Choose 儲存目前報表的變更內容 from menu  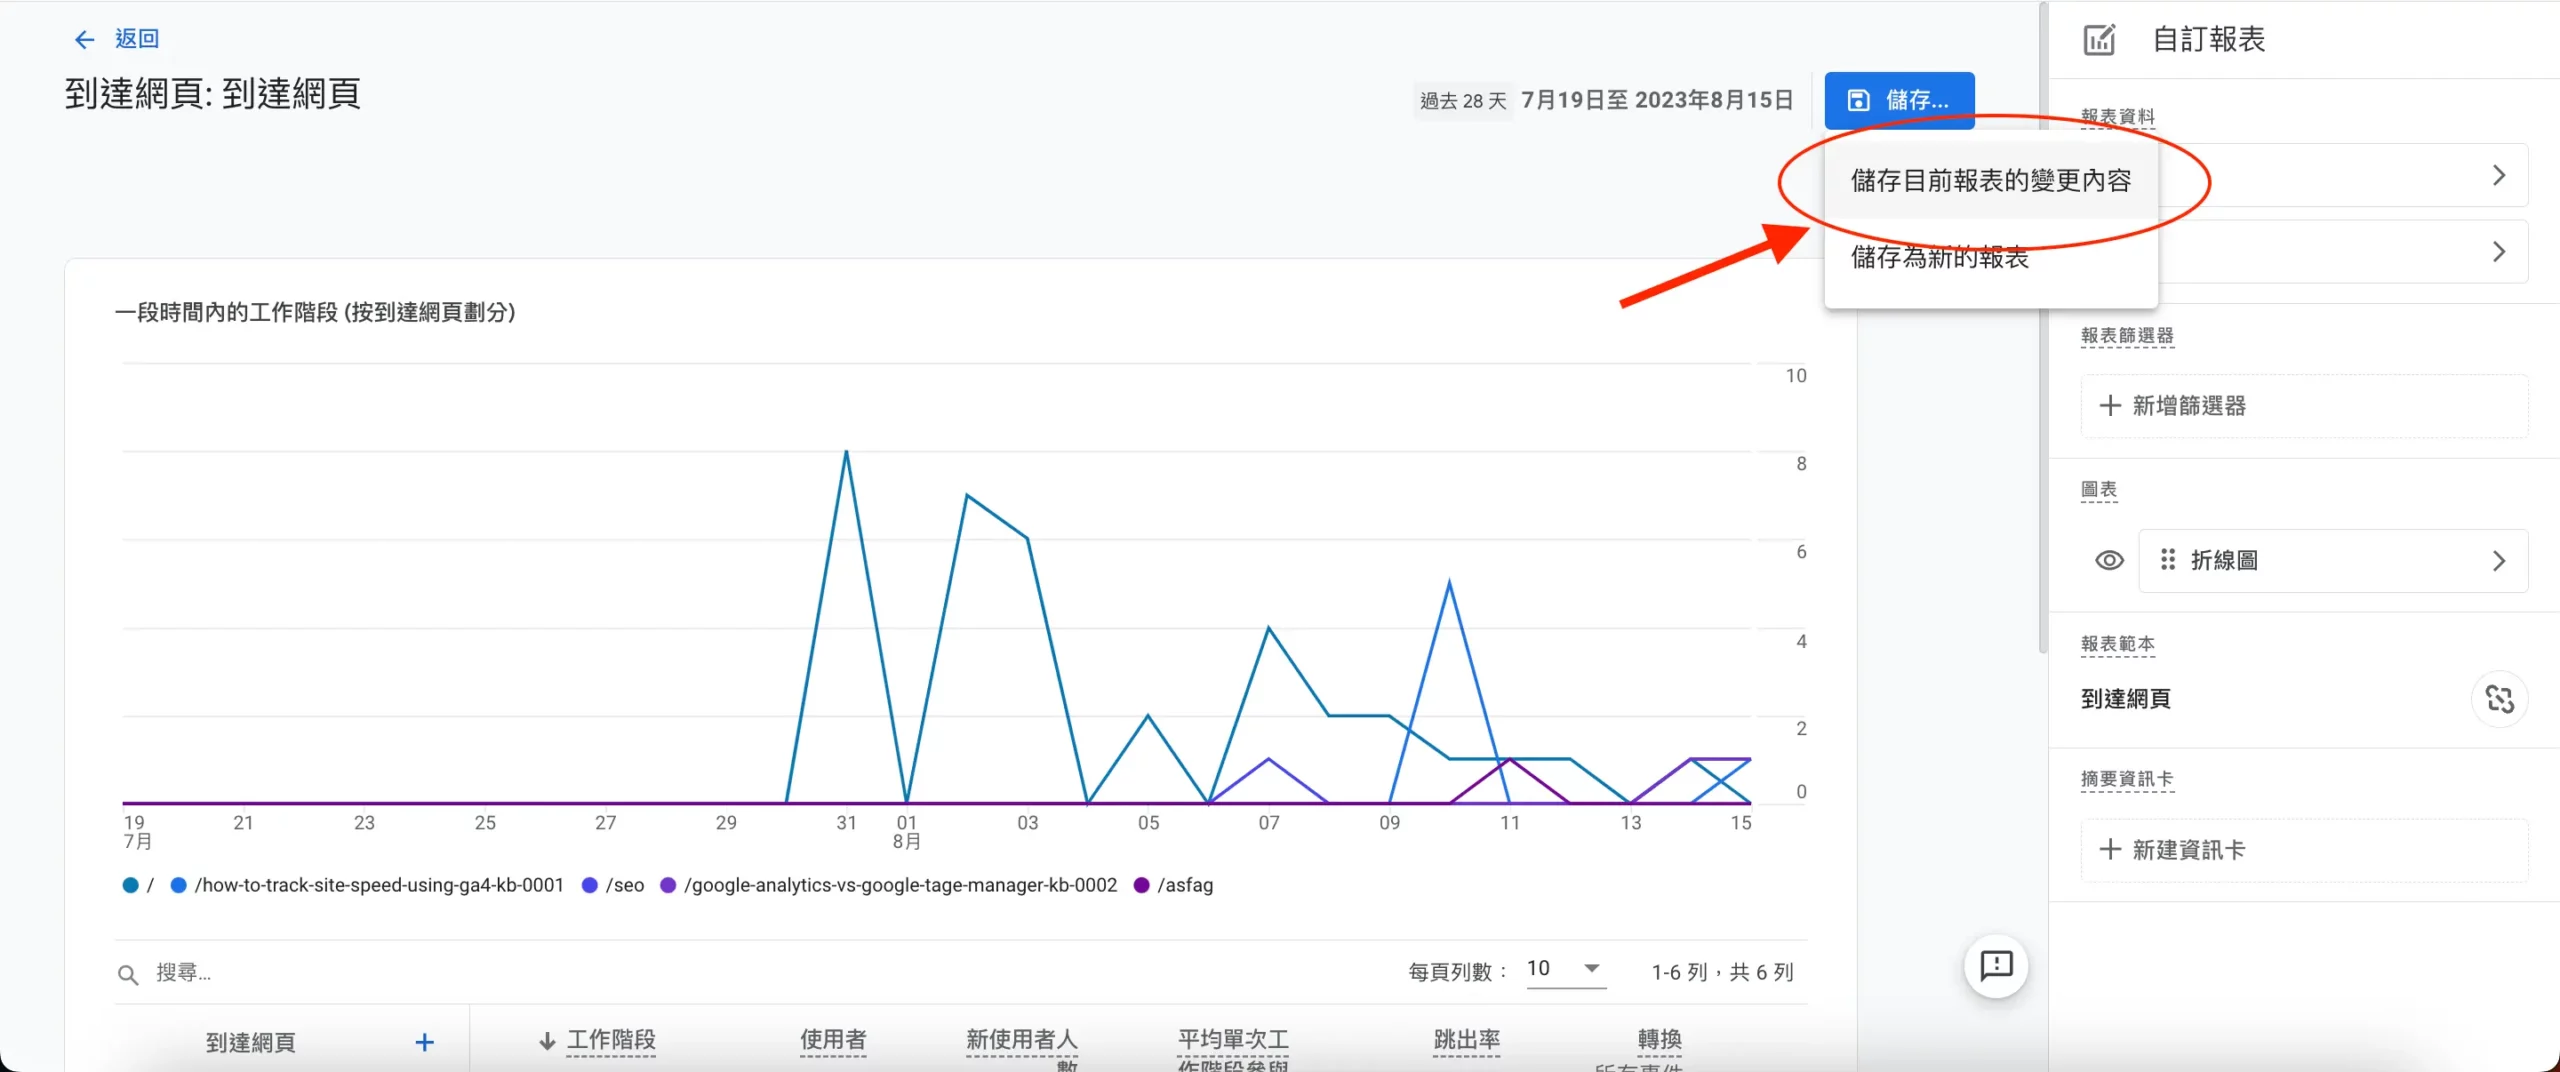(1990, 181)
